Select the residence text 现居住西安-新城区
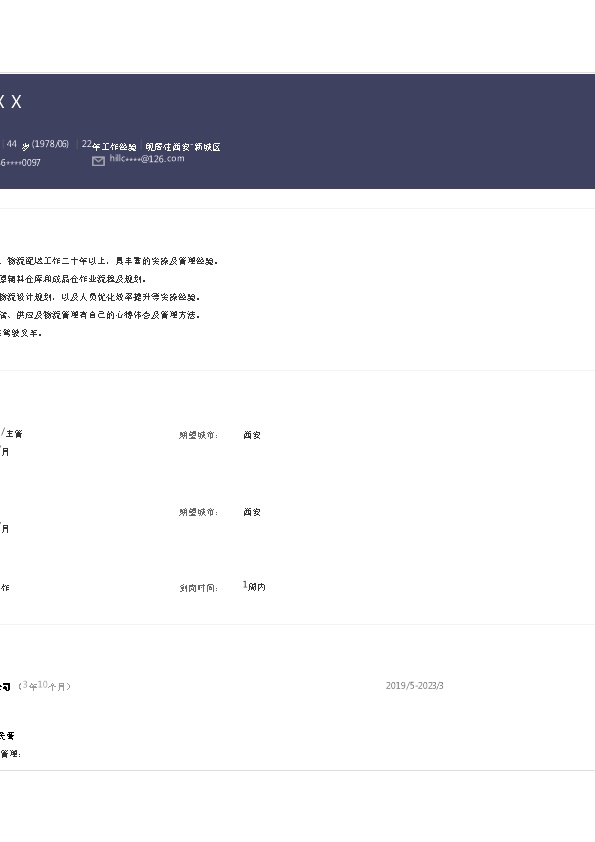595x842 pixels. pos(183,147)
